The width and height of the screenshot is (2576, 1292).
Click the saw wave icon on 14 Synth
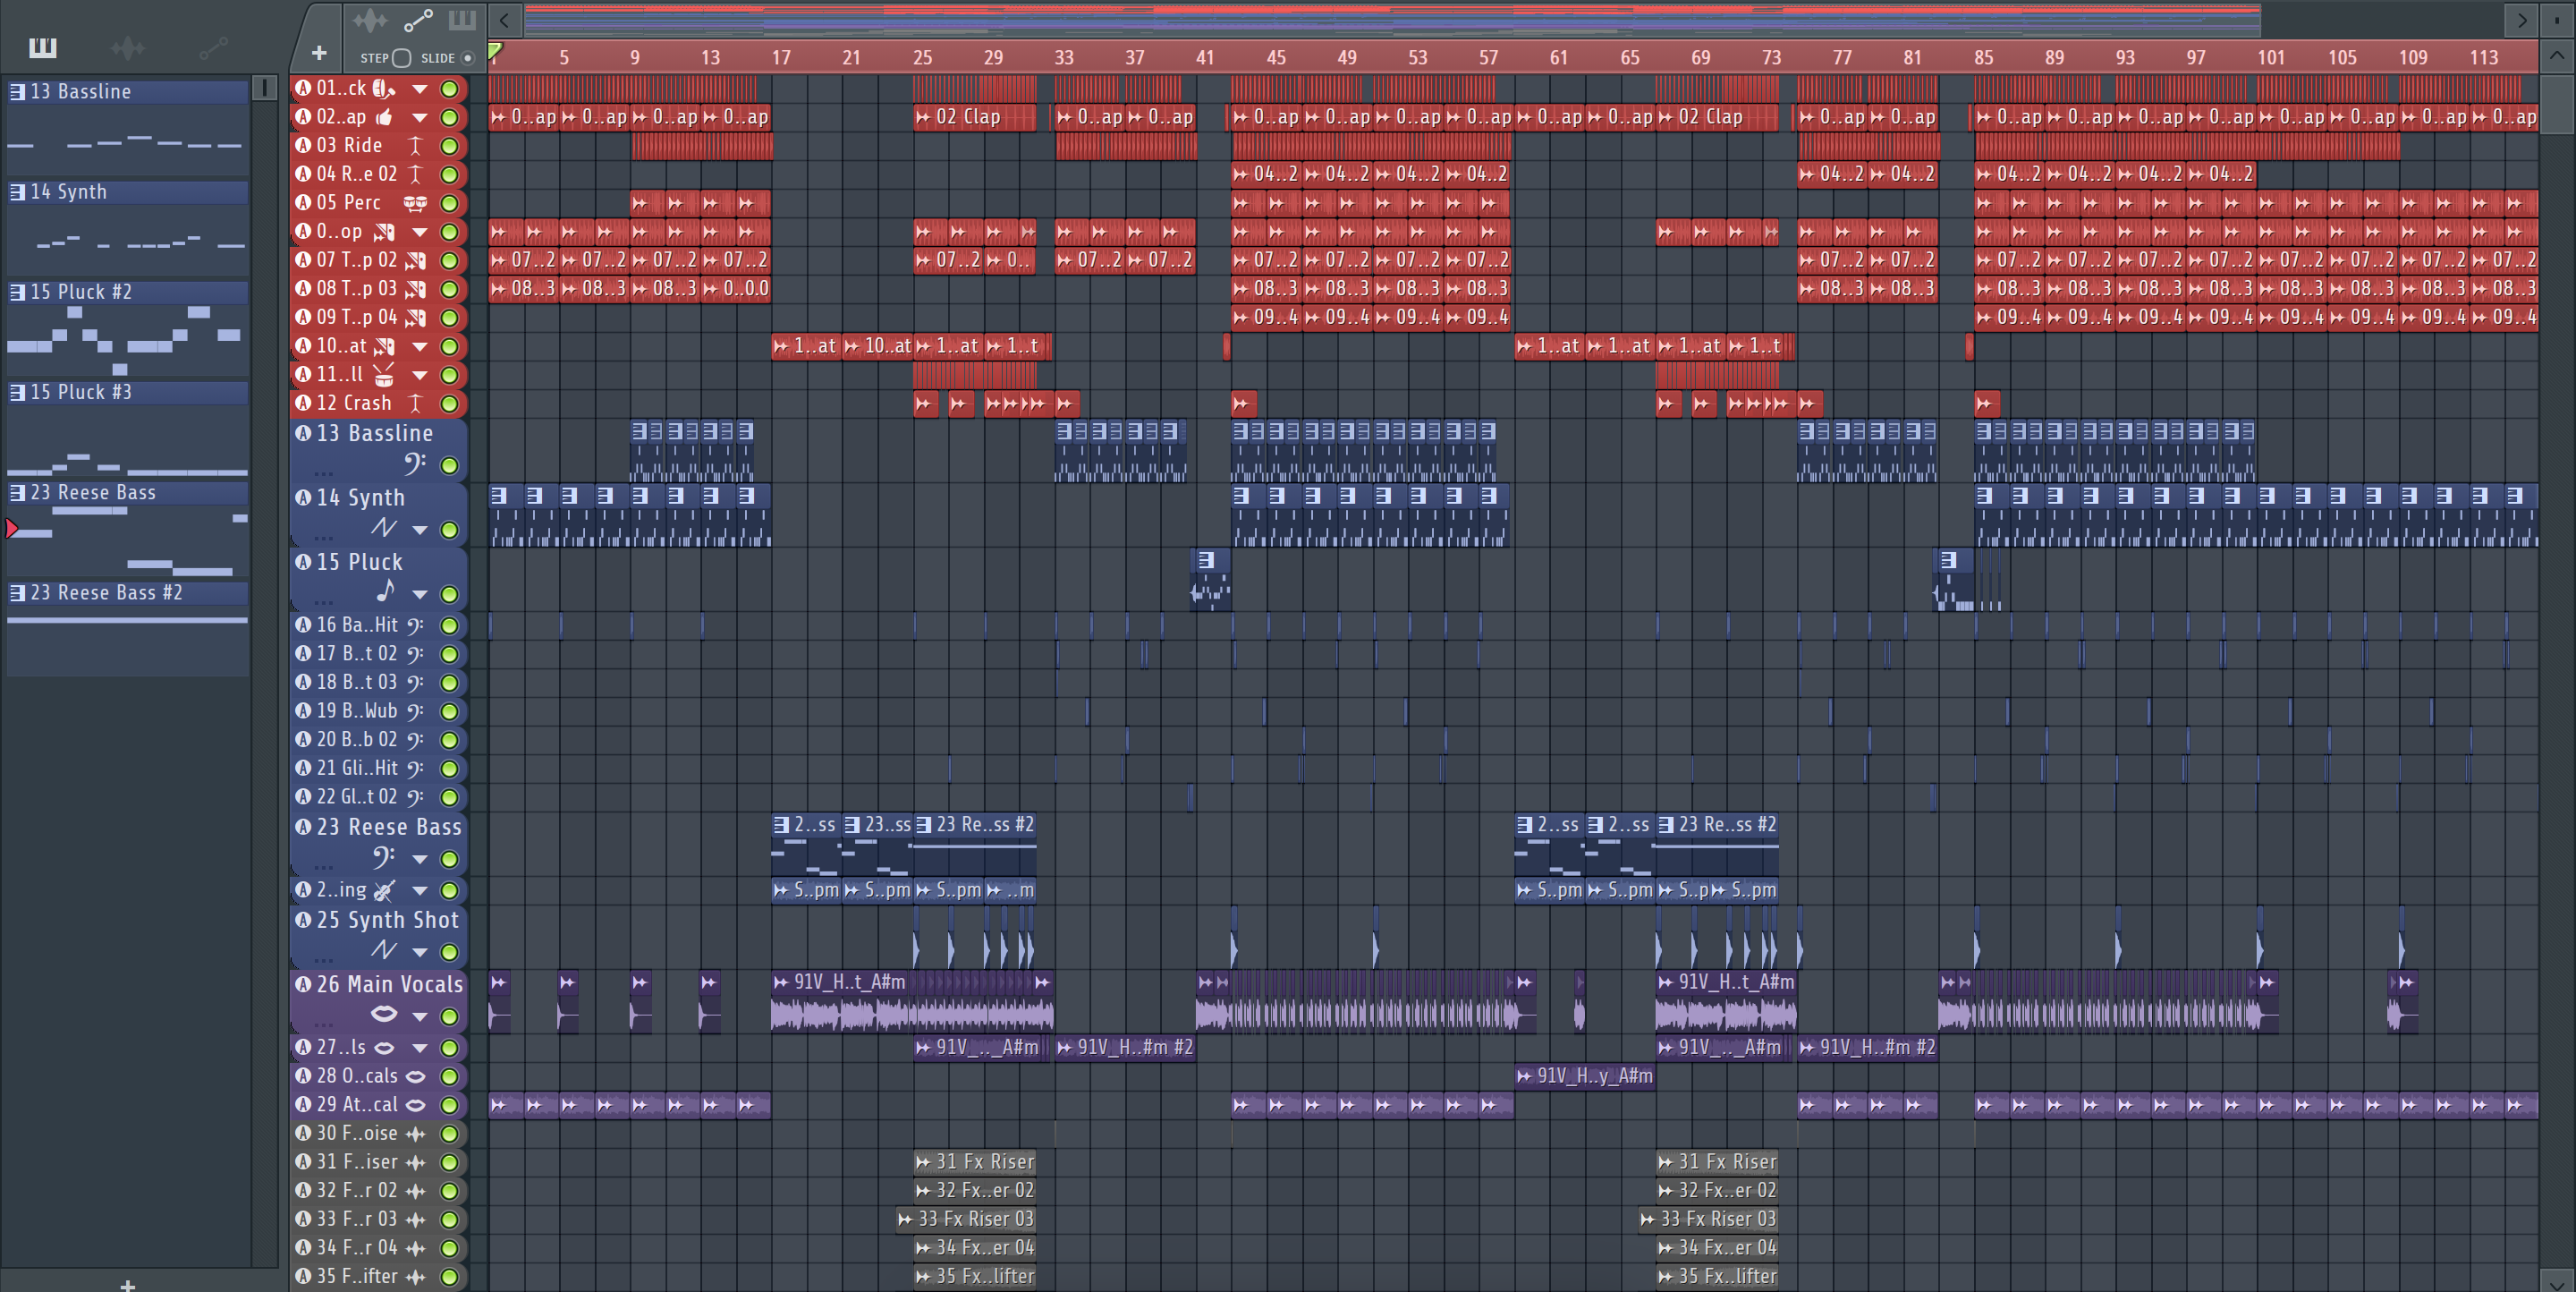384,528
